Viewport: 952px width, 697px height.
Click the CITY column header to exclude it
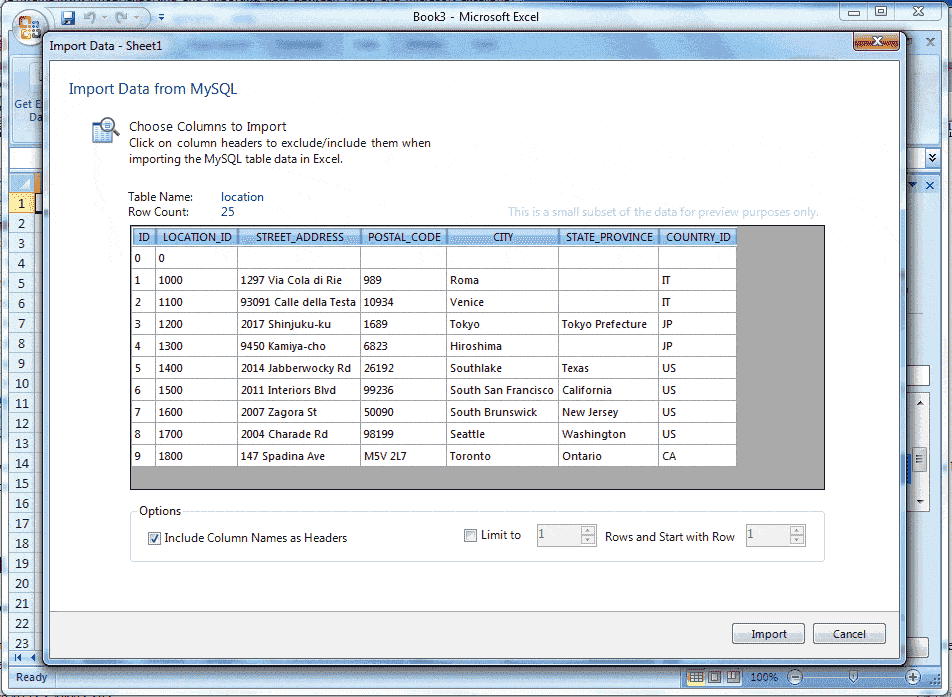502,236
